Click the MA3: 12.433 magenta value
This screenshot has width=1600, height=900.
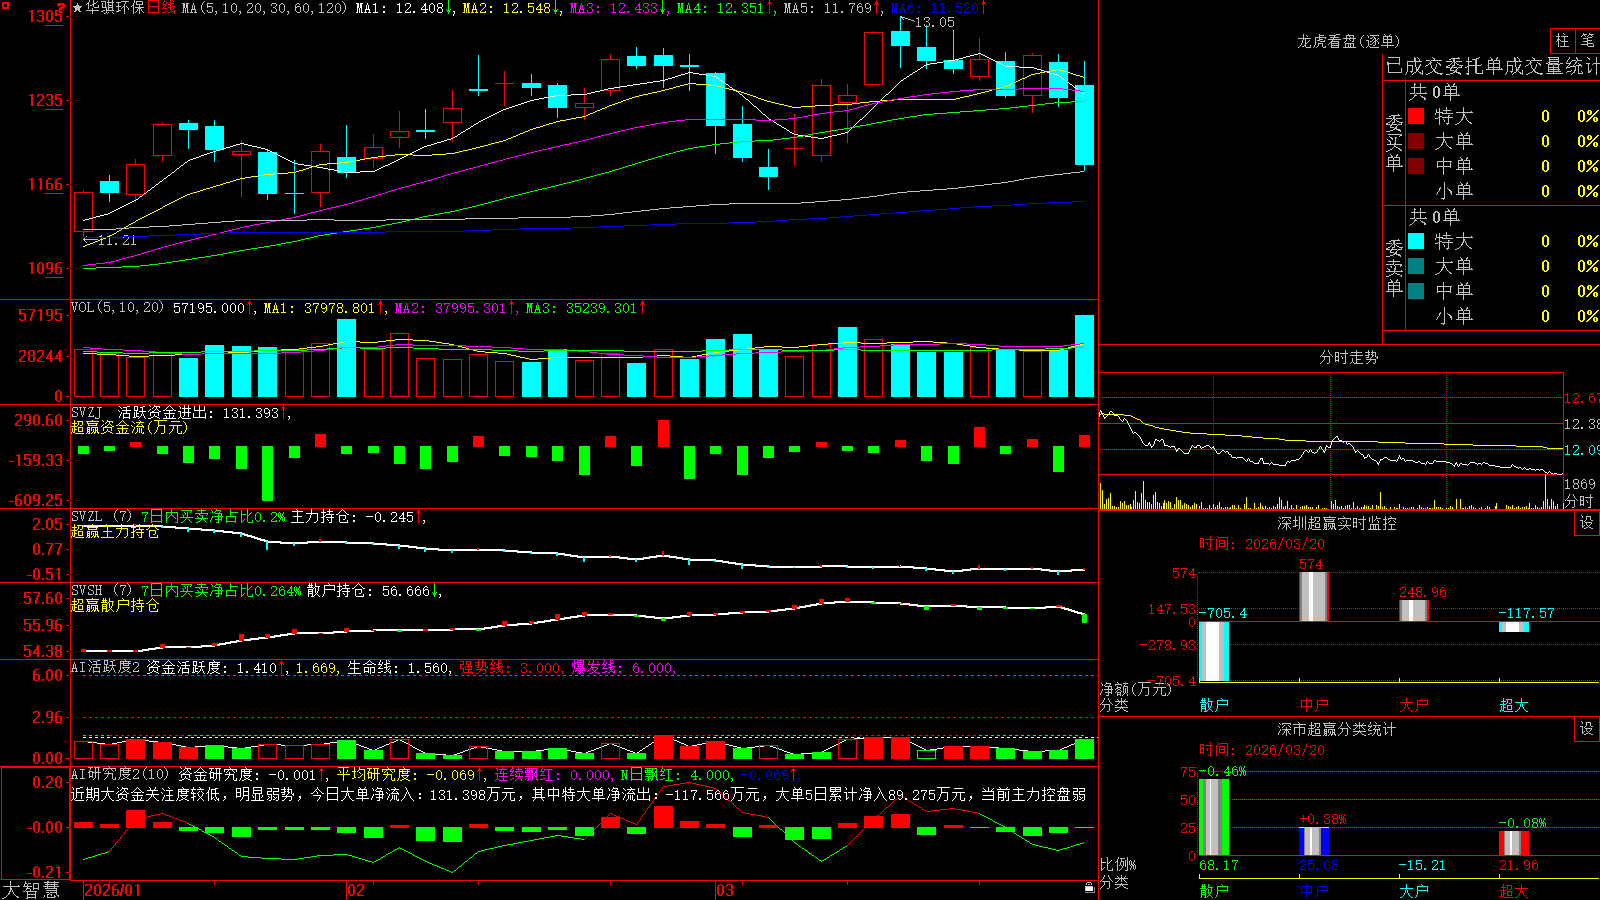[x=619, y=8]
